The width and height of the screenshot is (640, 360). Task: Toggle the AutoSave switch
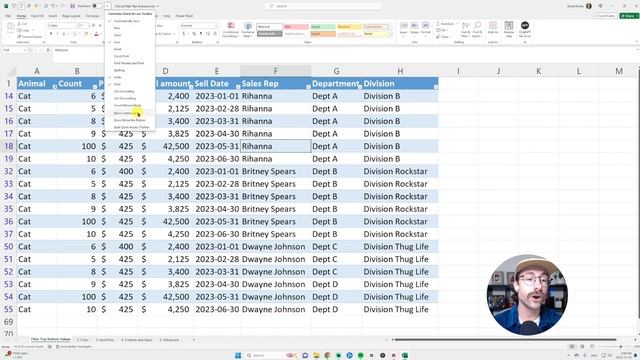coord(97,6)
